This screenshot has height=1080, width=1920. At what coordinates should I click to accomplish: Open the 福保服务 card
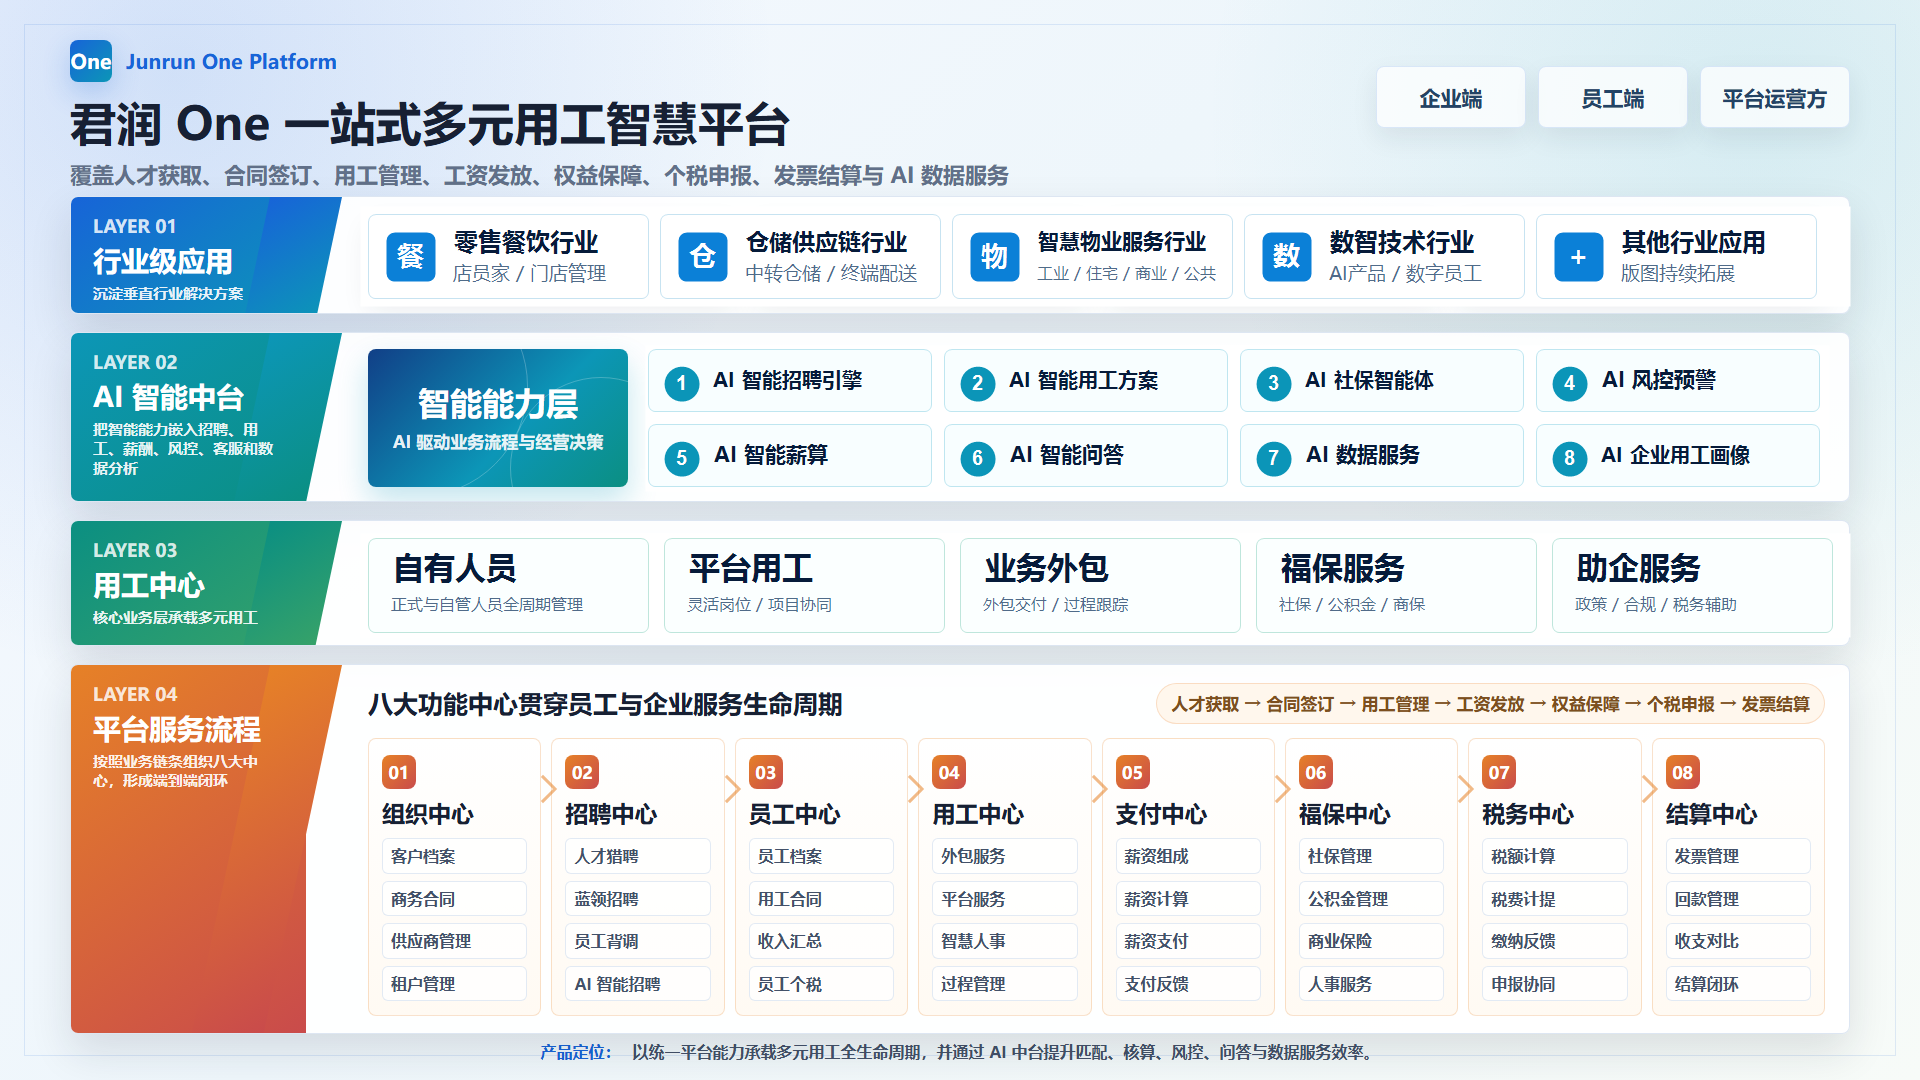tap(1396, 585)
